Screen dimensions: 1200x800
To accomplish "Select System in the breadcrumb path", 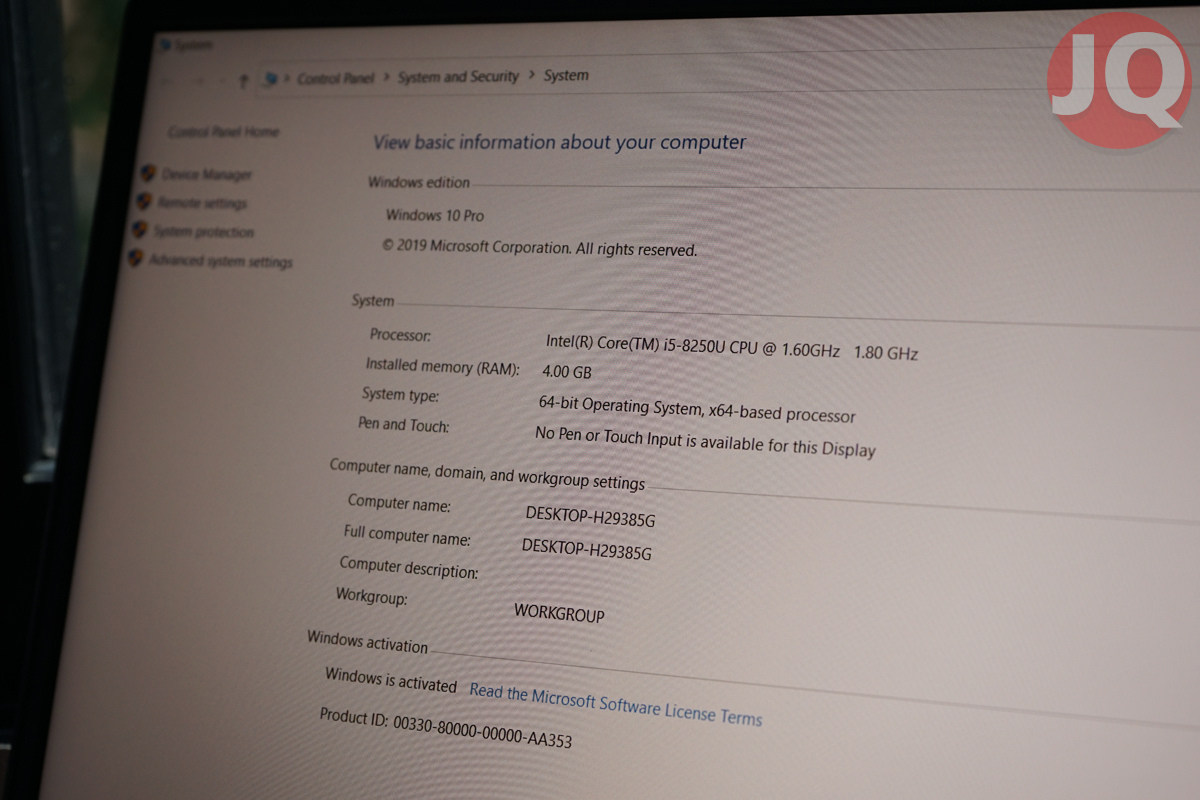I will click(x=566, y=75).
